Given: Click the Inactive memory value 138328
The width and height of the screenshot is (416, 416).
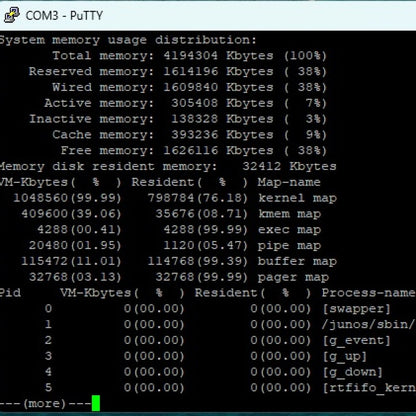Looking at the screenshot, I should pyautogui.click(x=194, y=119).
